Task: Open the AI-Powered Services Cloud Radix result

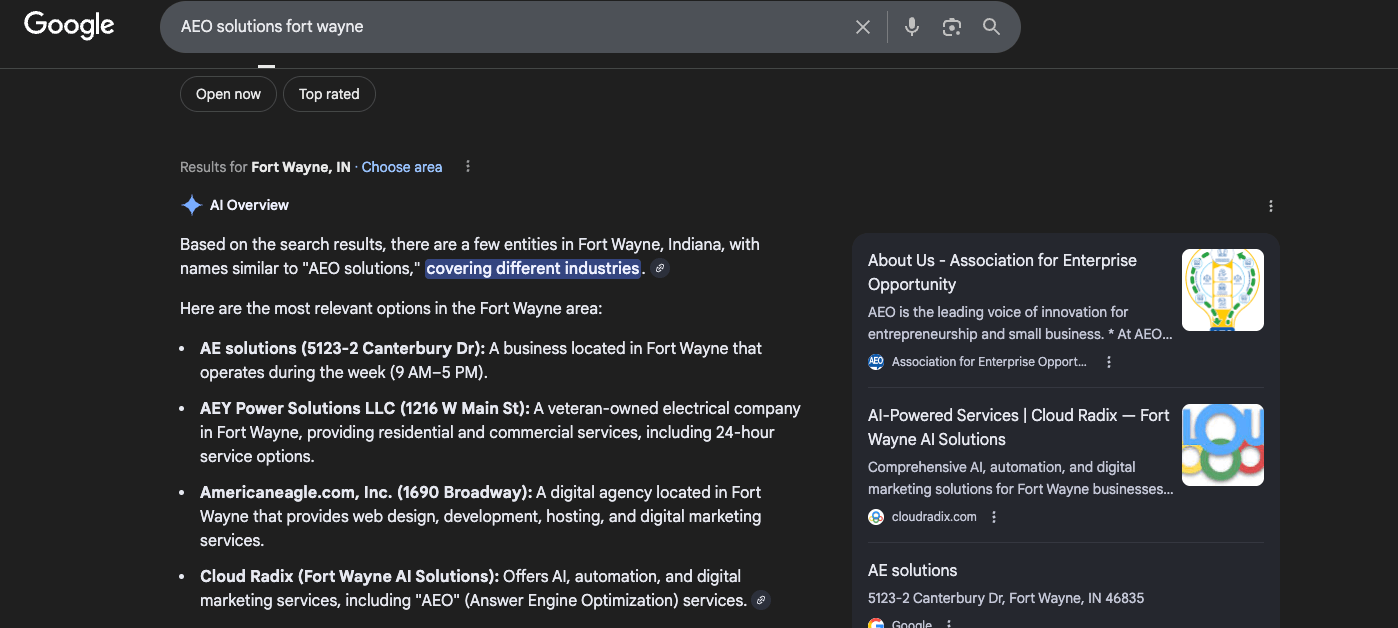Action: pyautogui.click(x=1019, y=426)
